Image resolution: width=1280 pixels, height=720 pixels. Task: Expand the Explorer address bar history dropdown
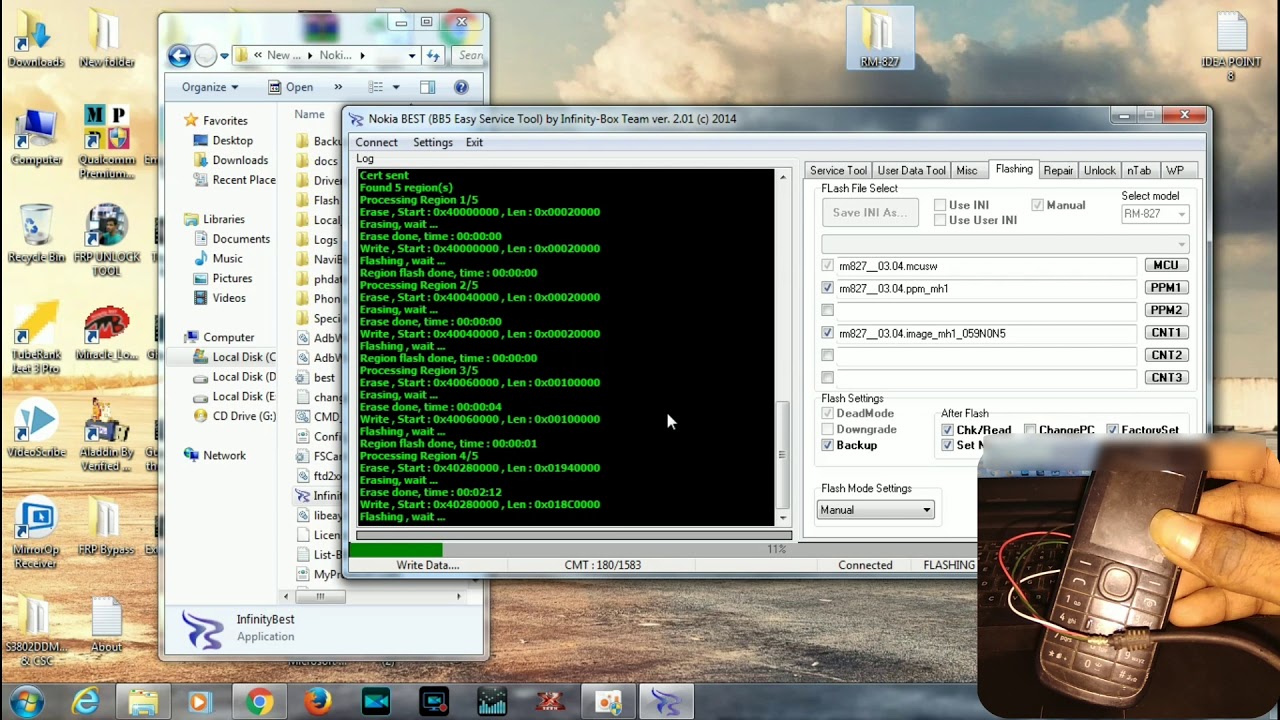click(412, 55)
